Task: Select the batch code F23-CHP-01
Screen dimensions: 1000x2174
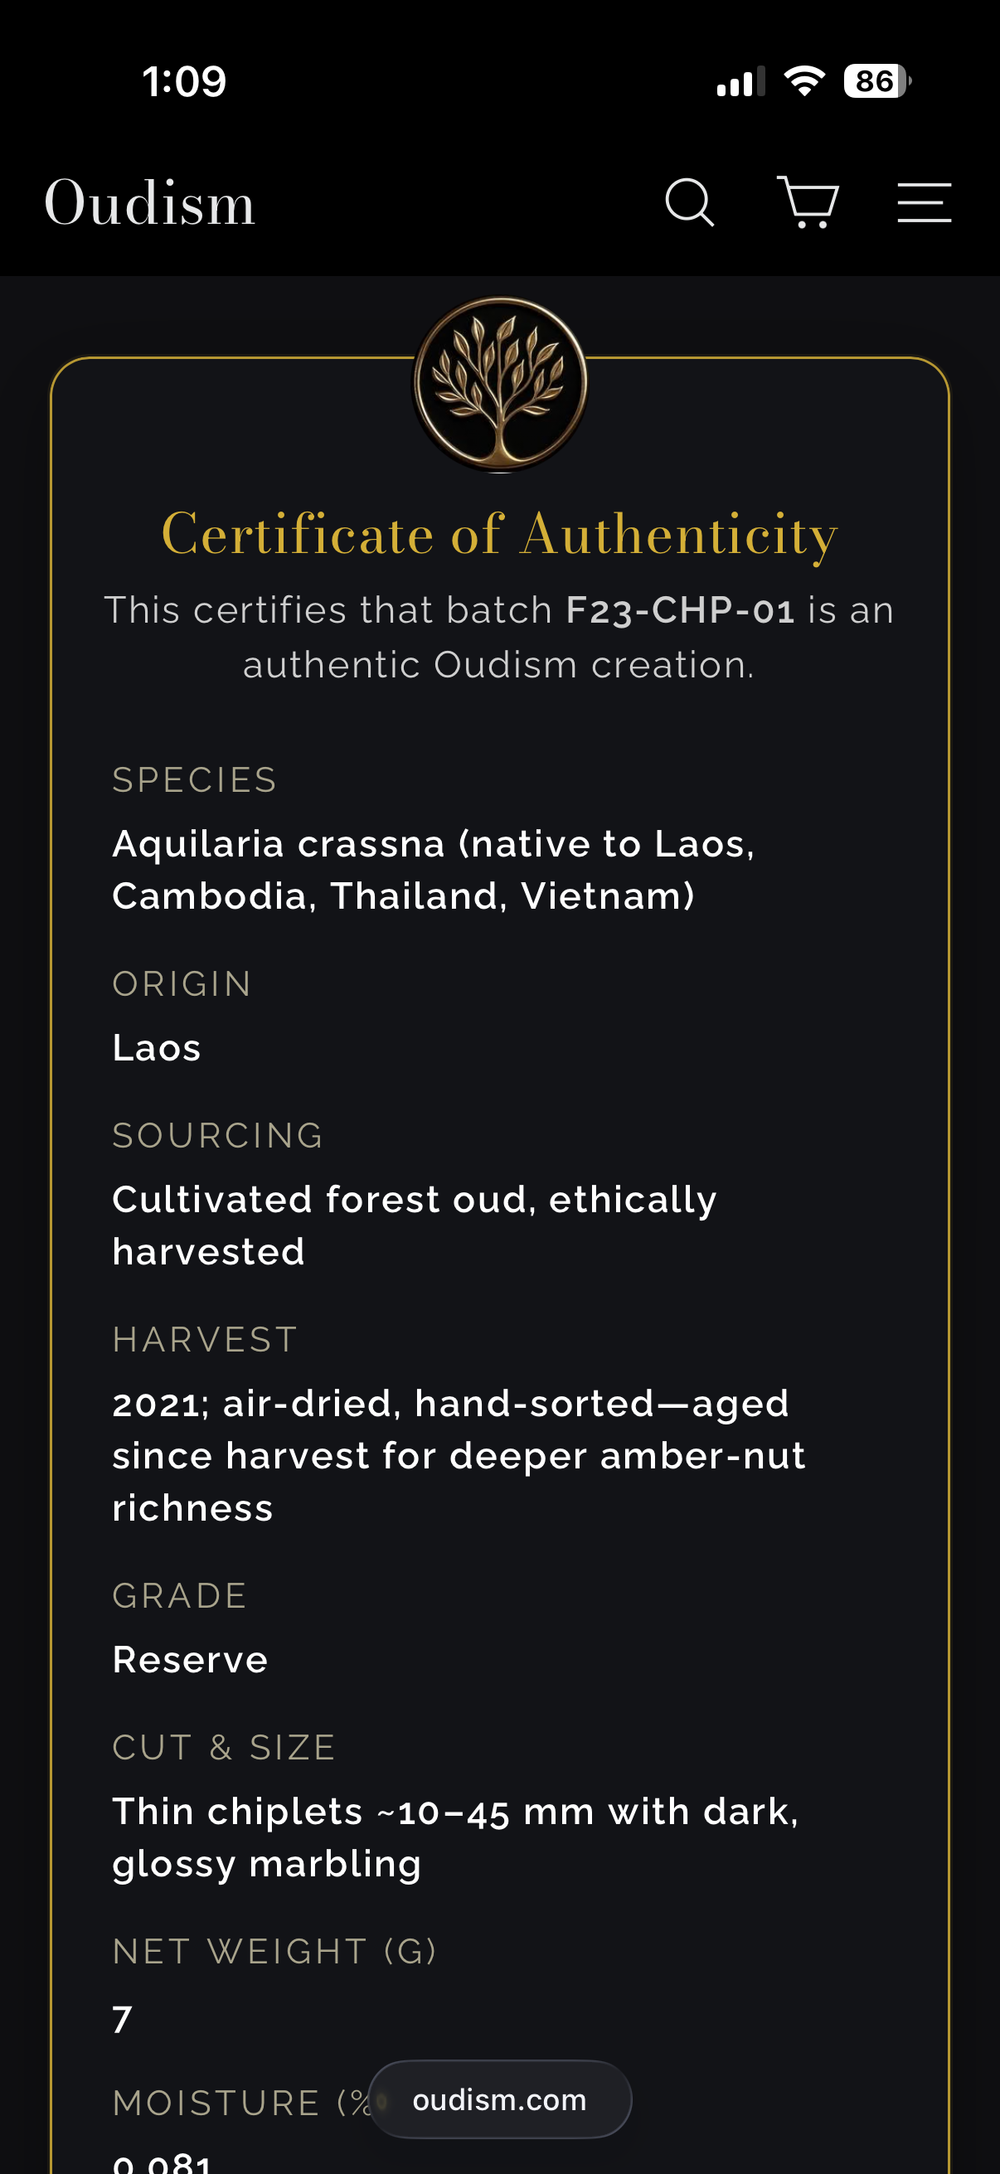Action: click(680, 610)
